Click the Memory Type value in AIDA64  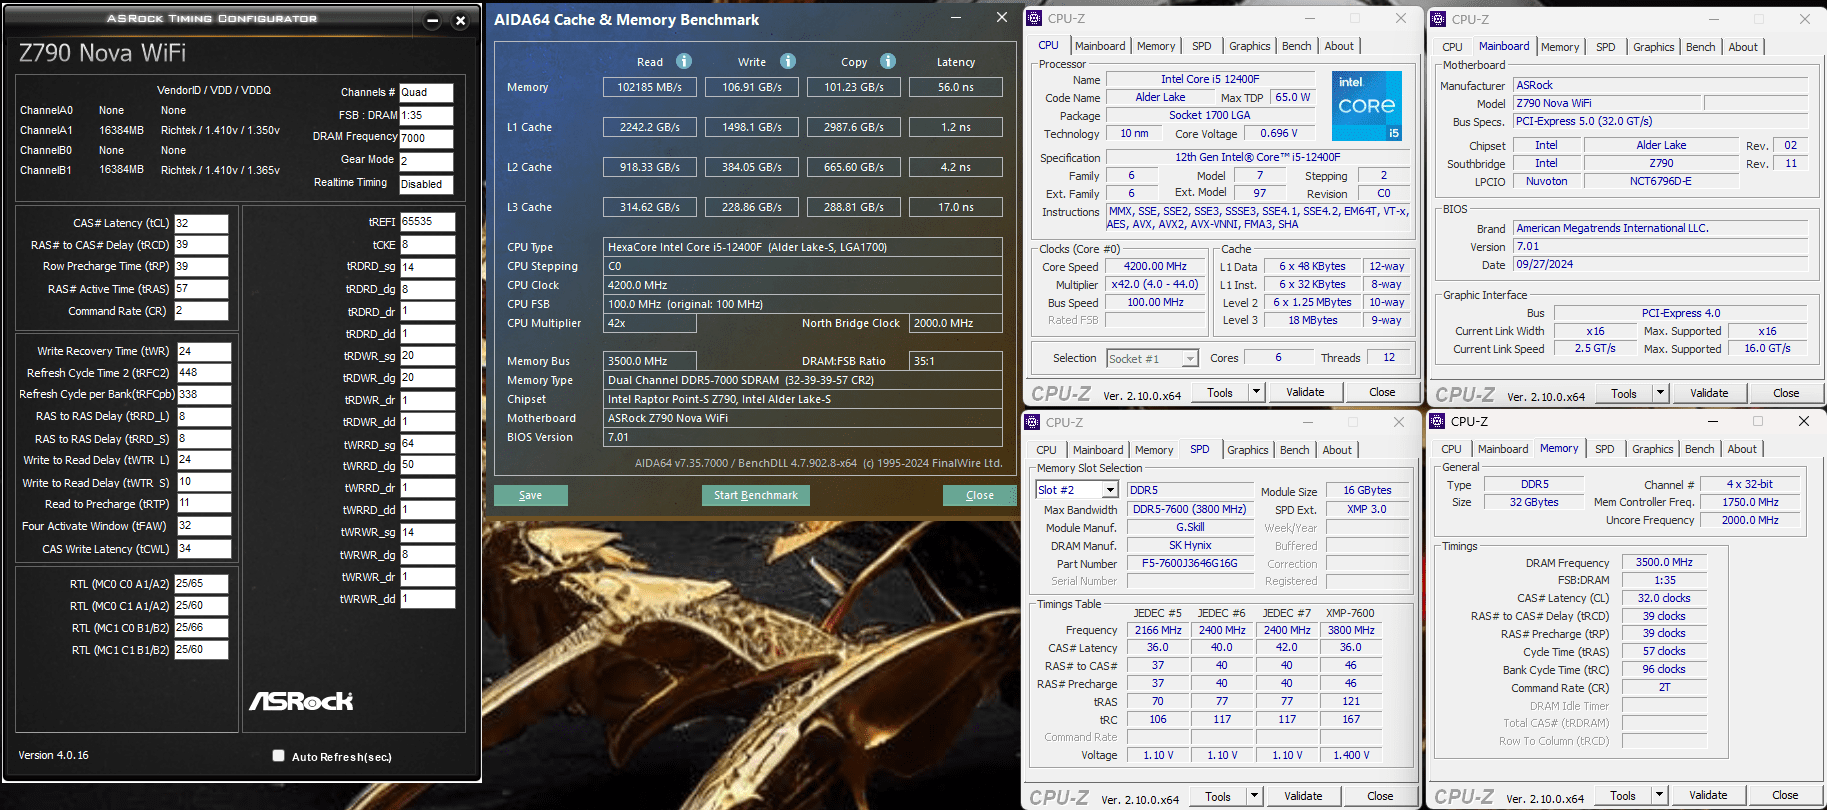click(x=803, y=380)
